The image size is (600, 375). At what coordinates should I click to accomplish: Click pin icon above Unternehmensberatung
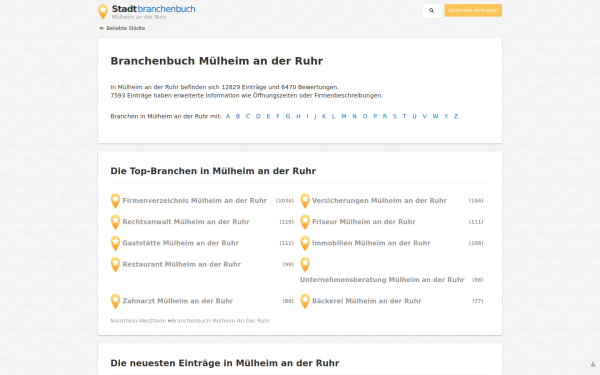click(305, 265)
